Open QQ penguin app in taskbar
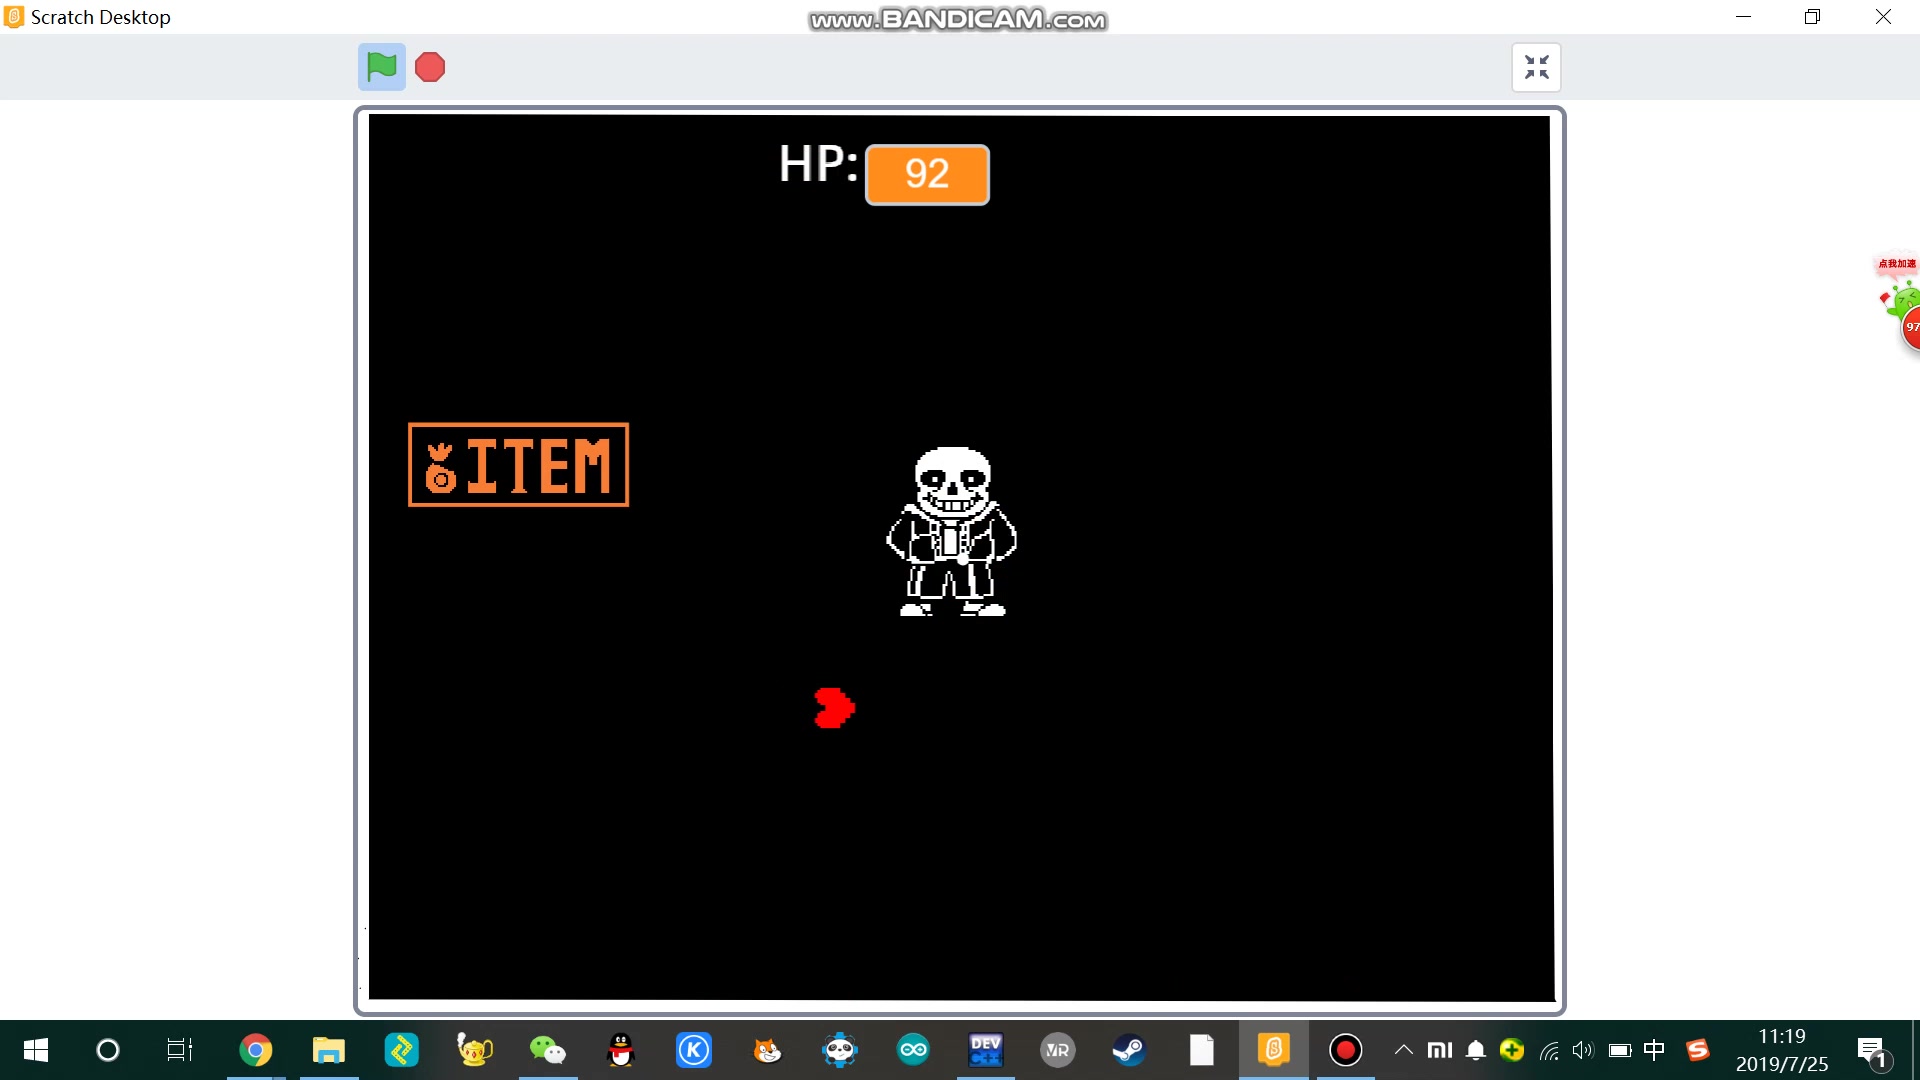This screenshot has height=1080, width=1920. click(621, 1050)
